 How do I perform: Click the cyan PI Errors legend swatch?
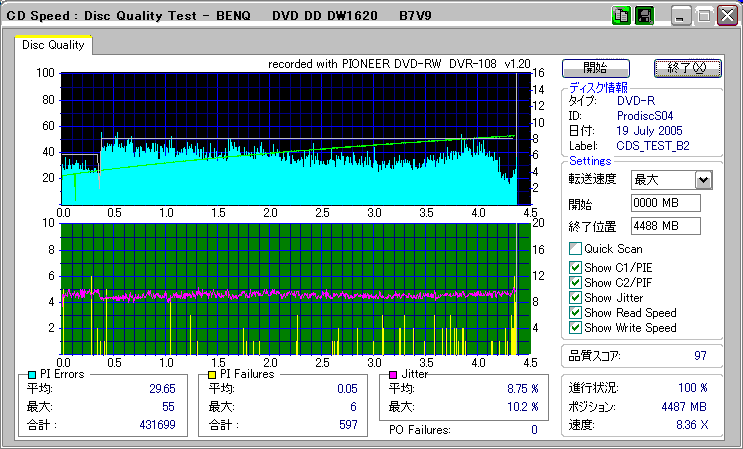click(31, 374)
